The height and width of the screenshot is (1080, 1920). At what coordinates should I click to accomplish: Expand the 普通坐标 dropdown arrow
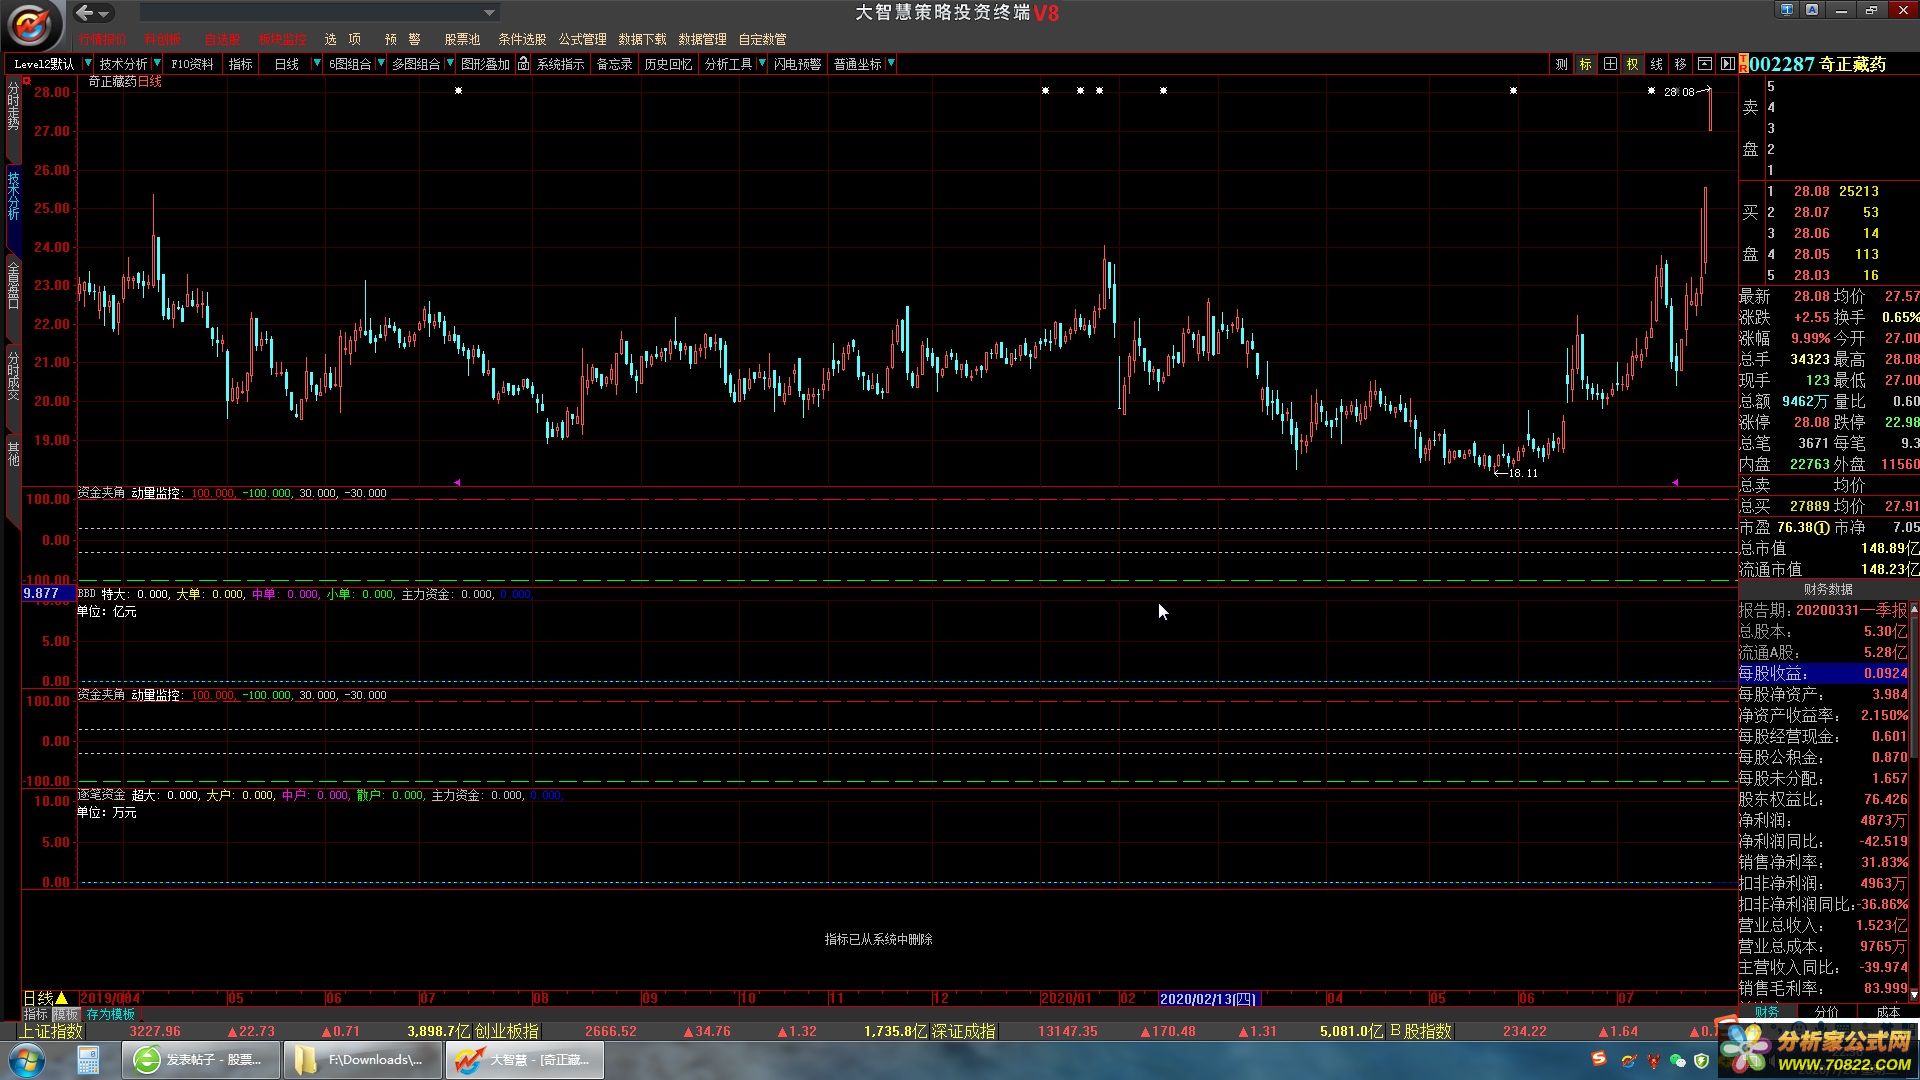(891, 64)
